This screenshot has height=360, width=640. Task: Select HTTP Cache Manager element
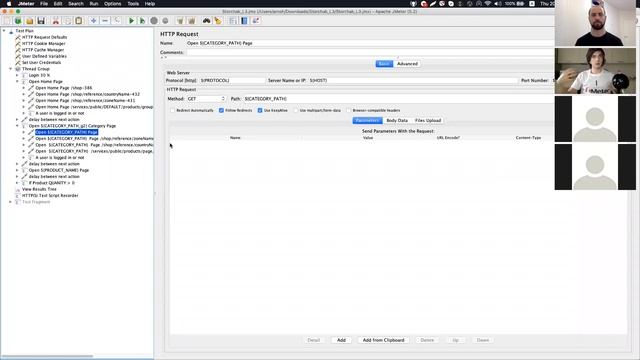coord(43,50)
